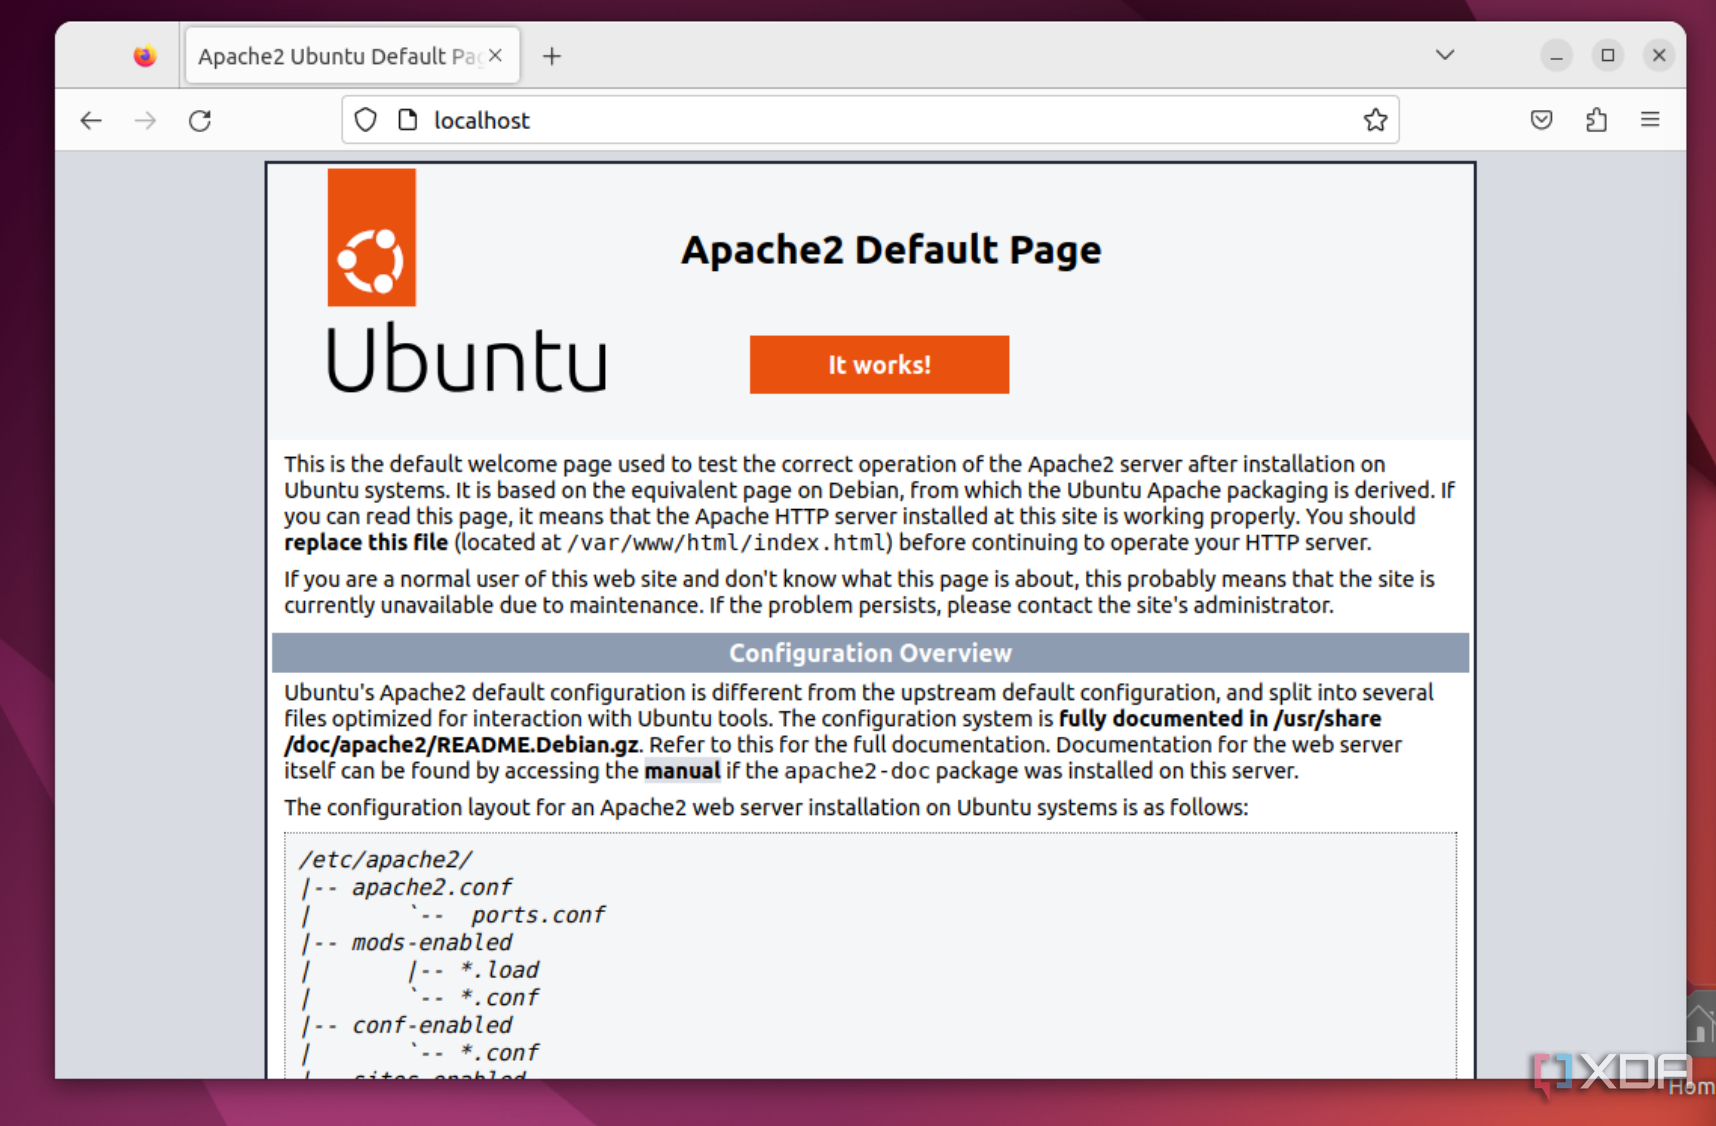Image resolution: width=1716 pixels, height=1126 pixels.
Task: Show site information page icon
Action: (x=407, y=120)
